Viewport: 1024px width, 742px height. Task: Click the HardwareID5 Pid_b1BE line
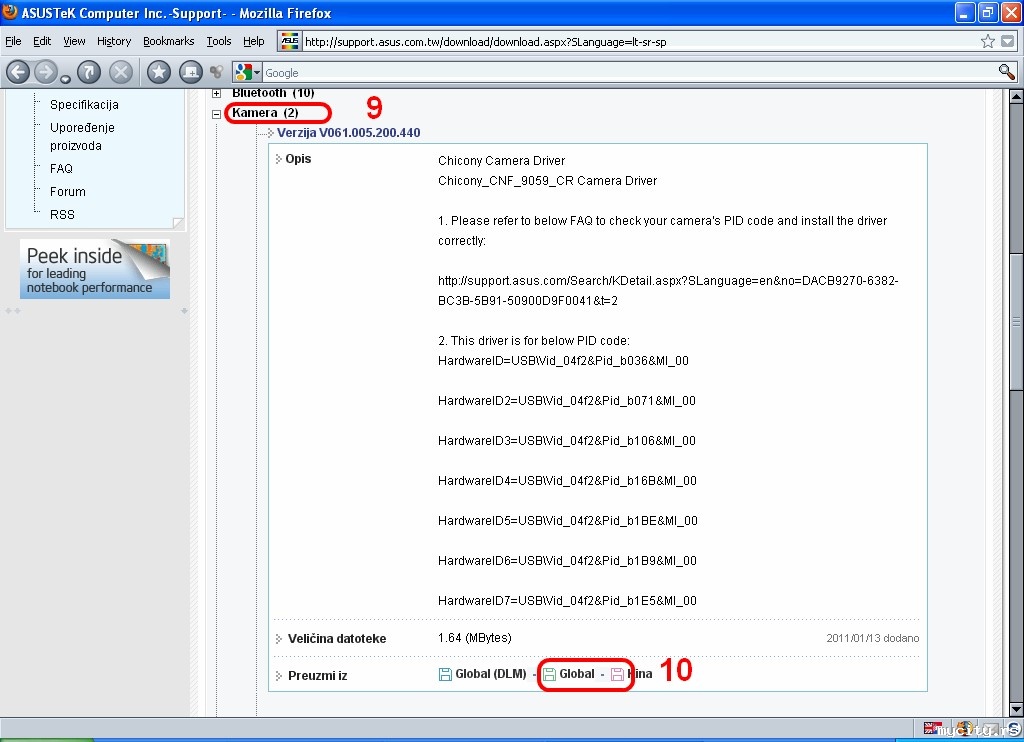[568, 521]
